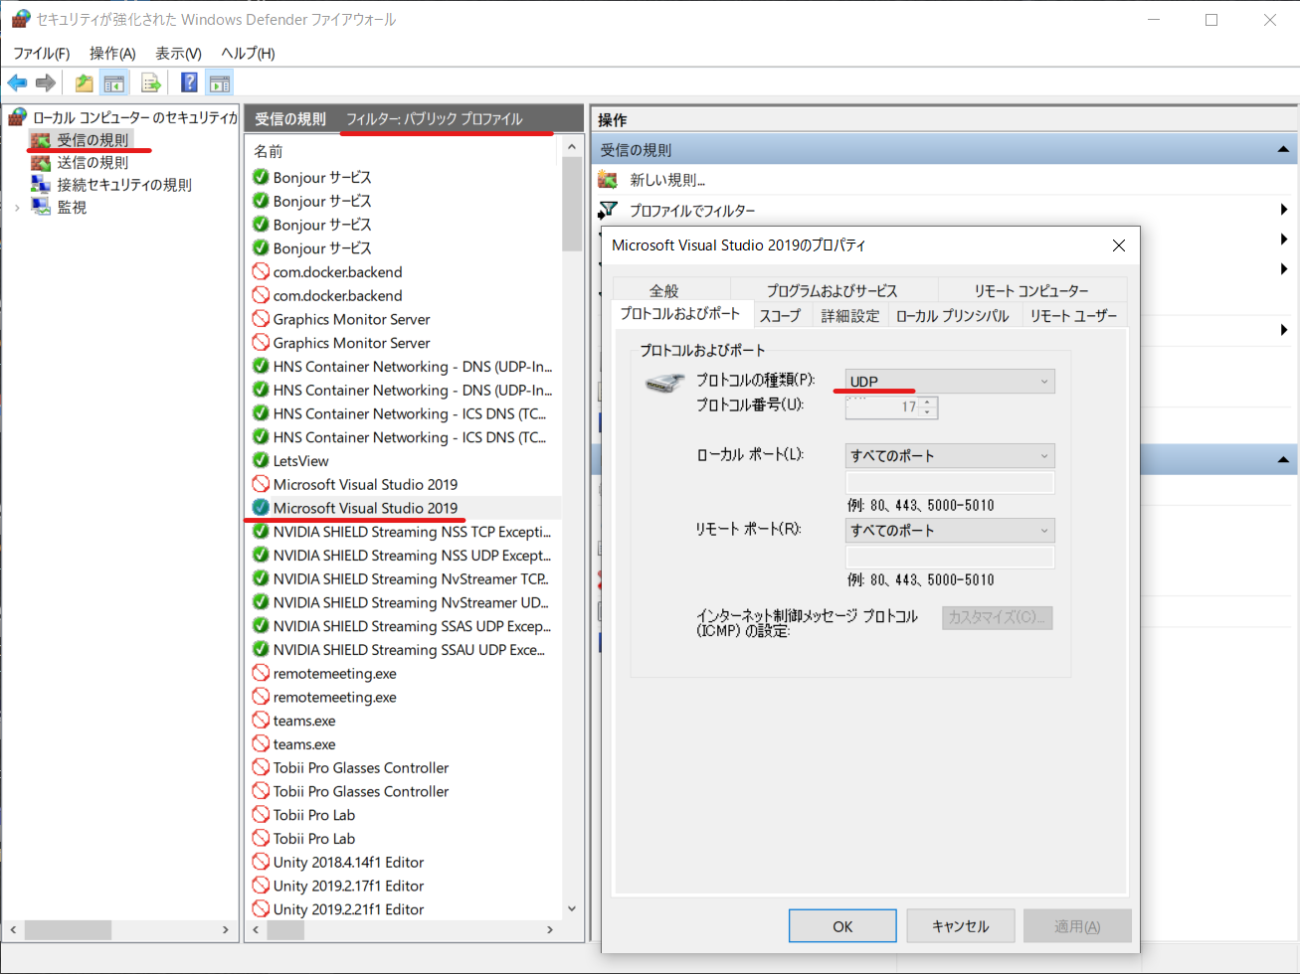The height and width of the screenshot is (974, 1300).
Task: Click the monitors icon of 接続セキュリティの規則
Action: 41,184
